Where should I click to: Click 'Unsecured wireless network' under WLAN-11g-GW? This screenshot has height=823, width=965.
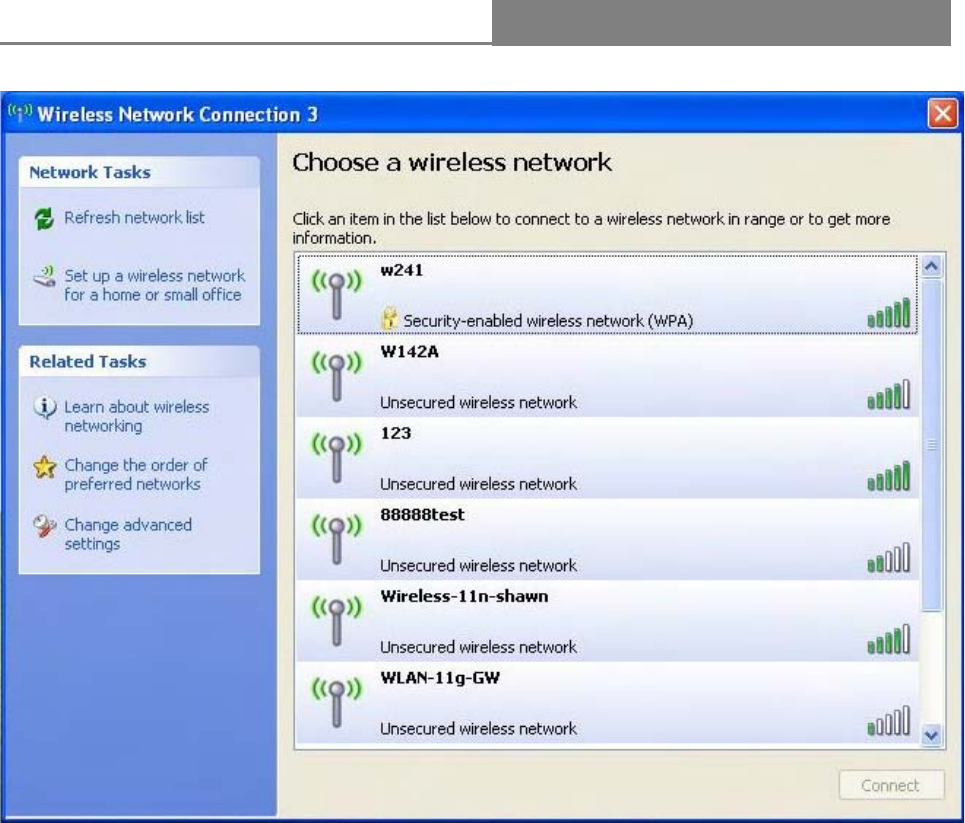[x=478, y=729]
